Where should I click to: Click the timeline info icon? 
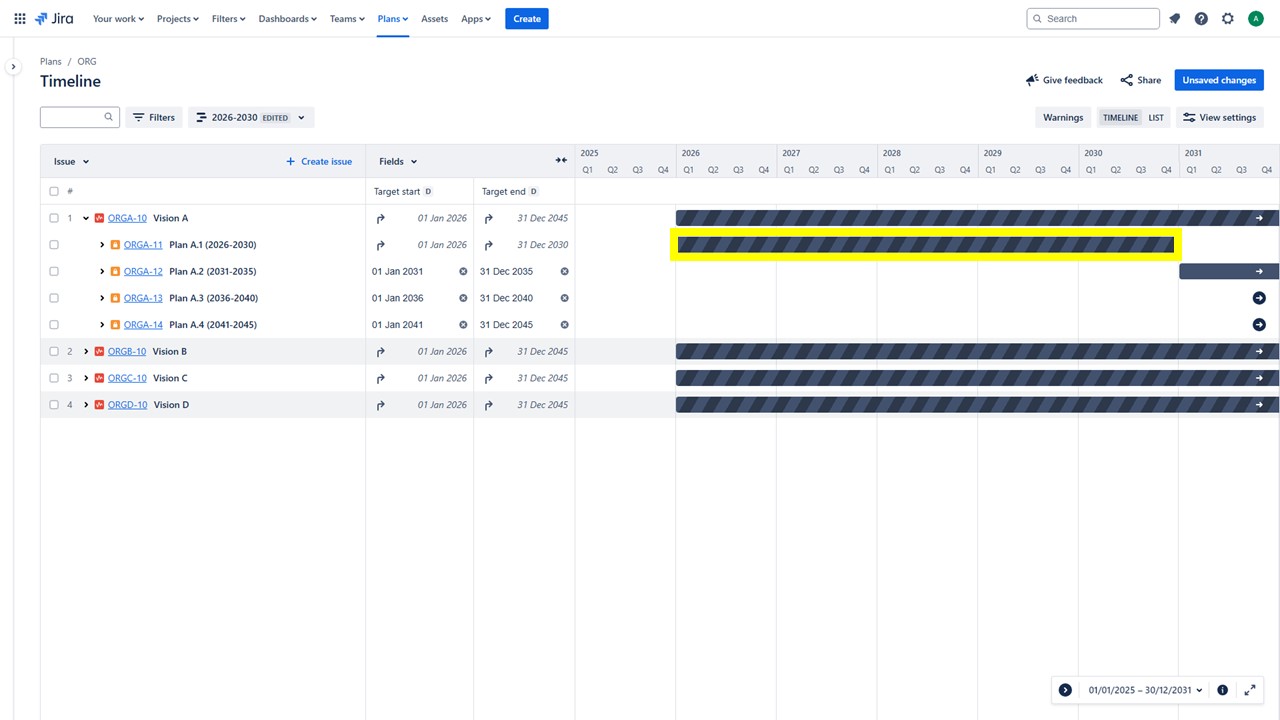pyautogui.click(x=1222, y=690)
